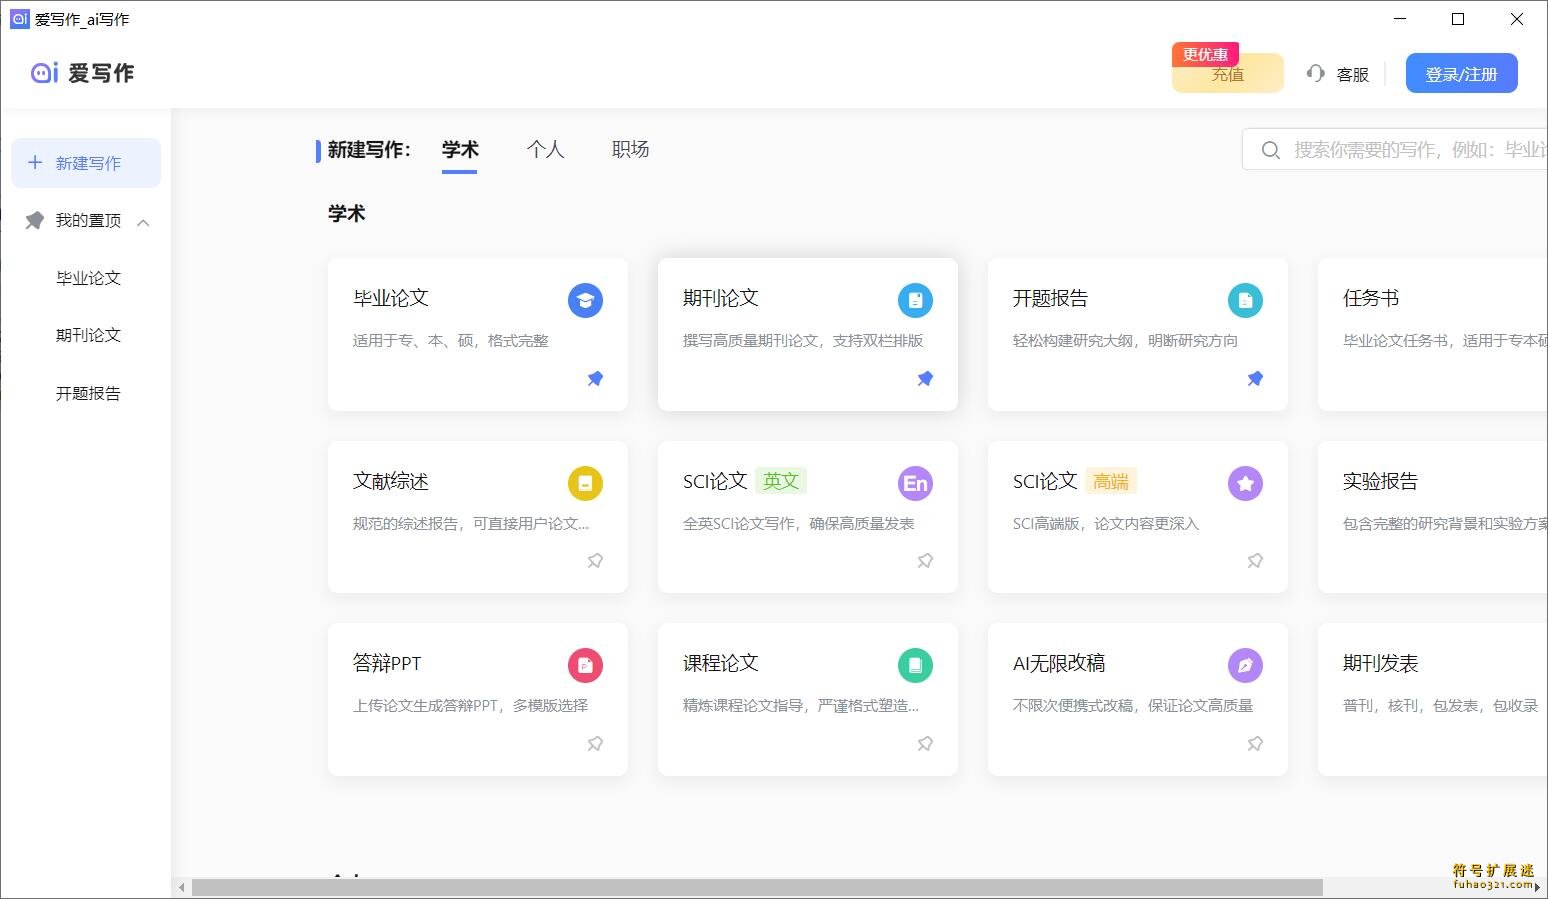Click the star icon on SCI论文 高端 card
The image size is (1548, 899).
[1246, 482]
